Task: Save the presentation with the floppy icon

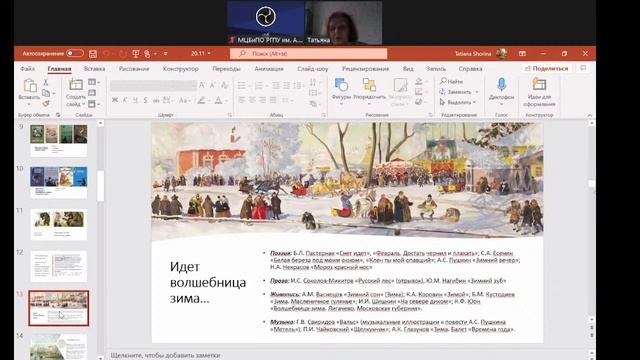Action: point(93,53)
